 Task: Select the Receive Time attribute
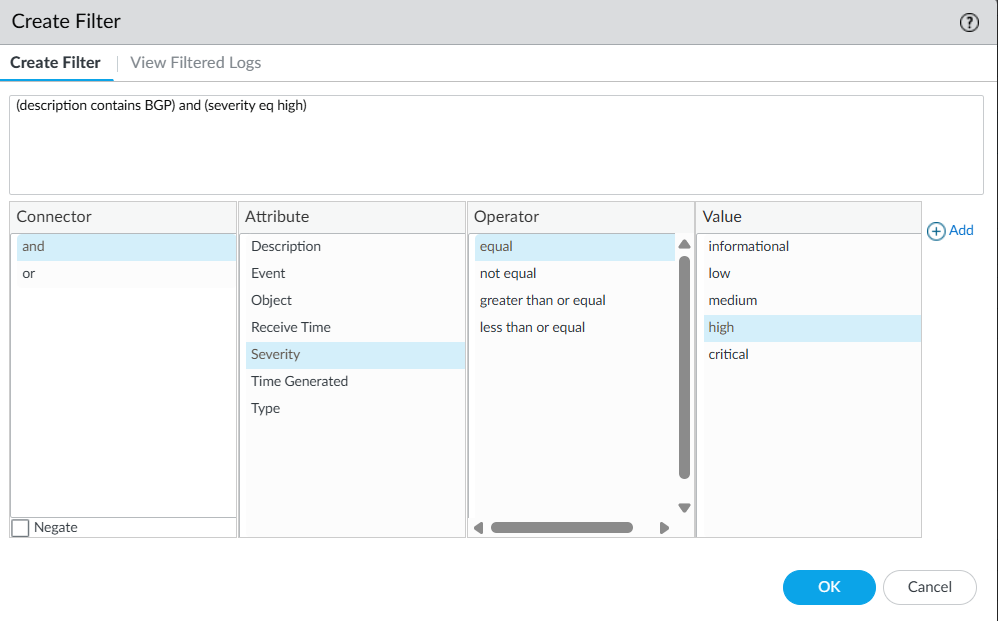(290, 327)
